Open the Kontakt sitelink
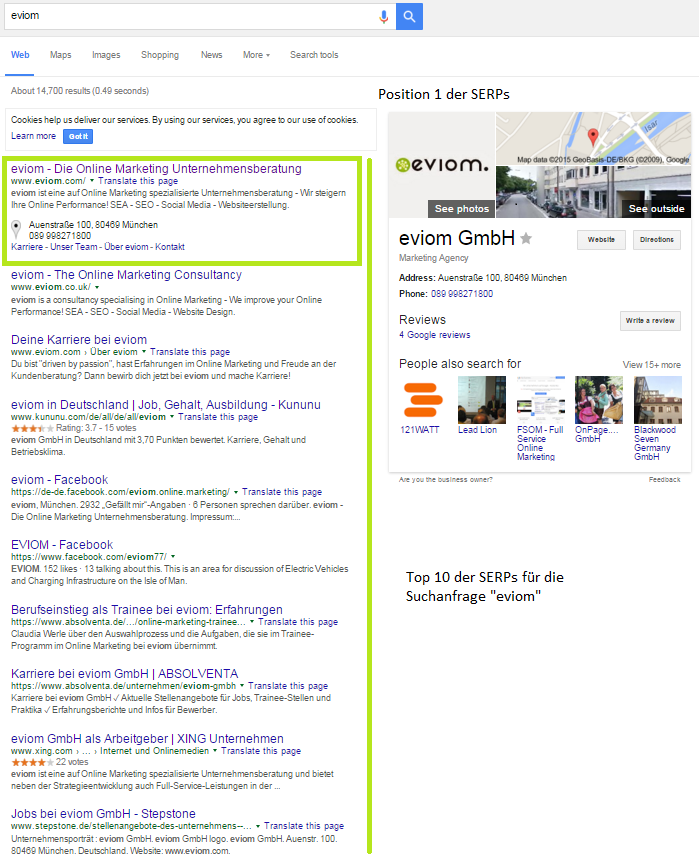This screenshot has height=863, width=699. click(x=170, y=247)
